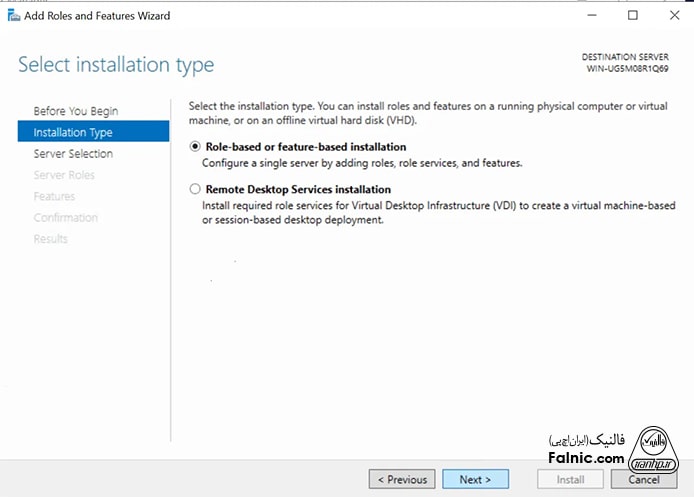
Task: Click the Install button
Action: point(570,480)
